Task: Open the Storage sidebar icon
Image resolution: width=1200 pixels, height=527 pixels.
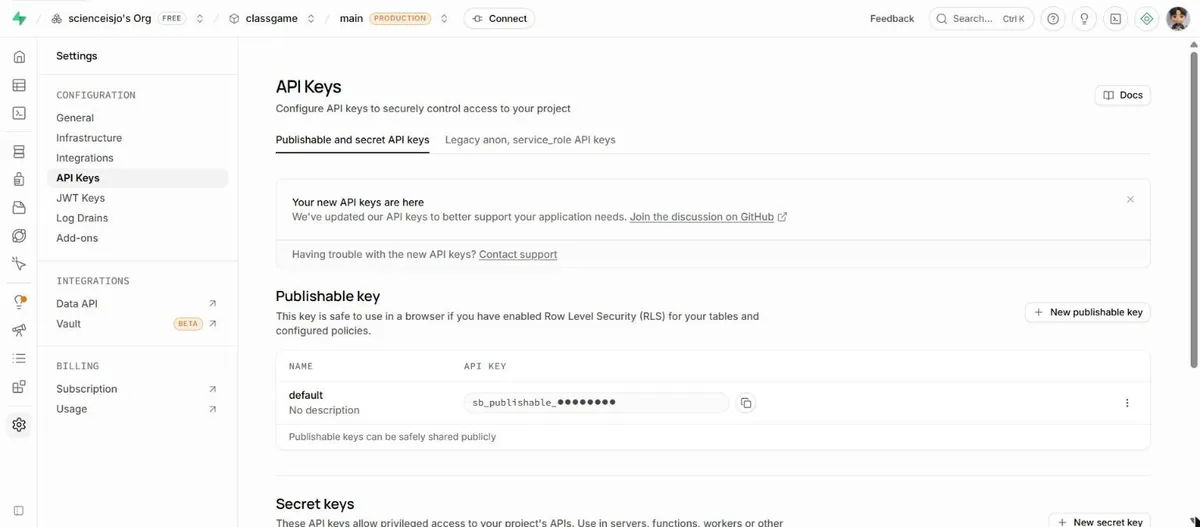Action: tap(19, 208)
